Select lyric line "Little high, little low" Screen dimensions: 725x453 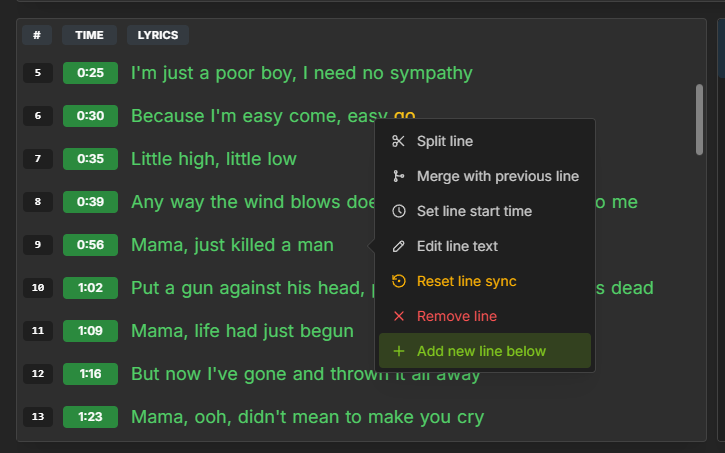(214, 159)
